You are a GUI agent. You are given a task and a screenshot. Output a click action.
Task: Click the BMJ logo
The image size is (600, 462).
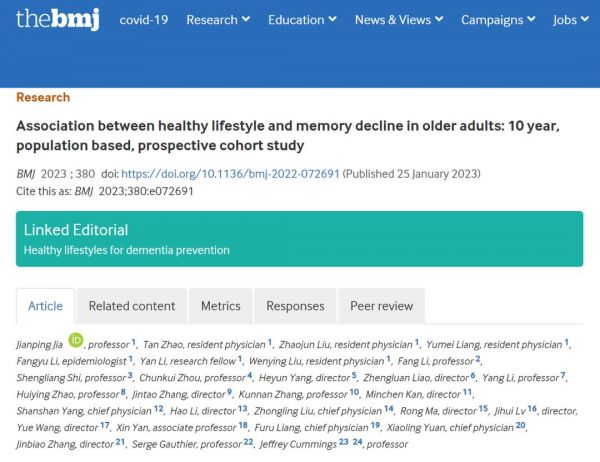coord(57,19)
